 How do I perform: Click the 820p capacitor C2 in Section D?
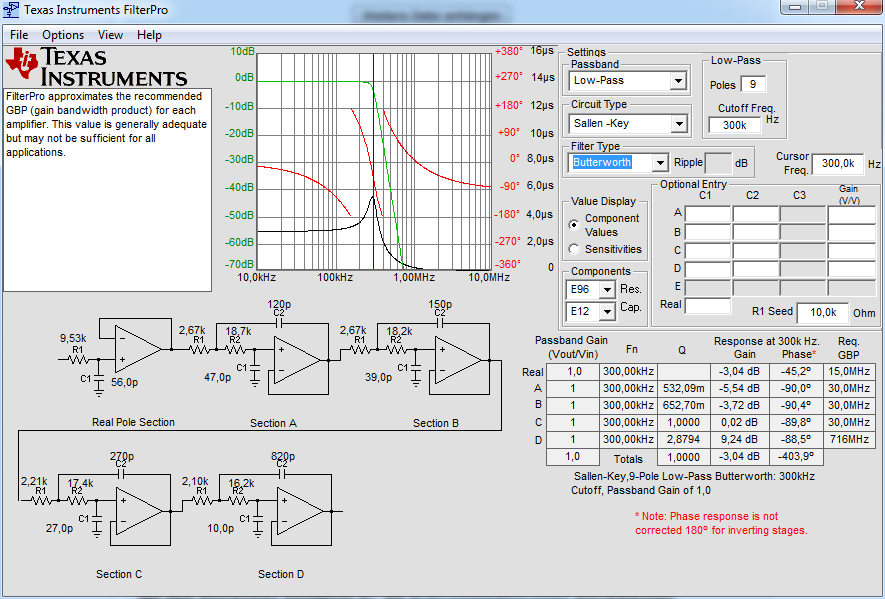pyautogui.click(x=283, y=475)
